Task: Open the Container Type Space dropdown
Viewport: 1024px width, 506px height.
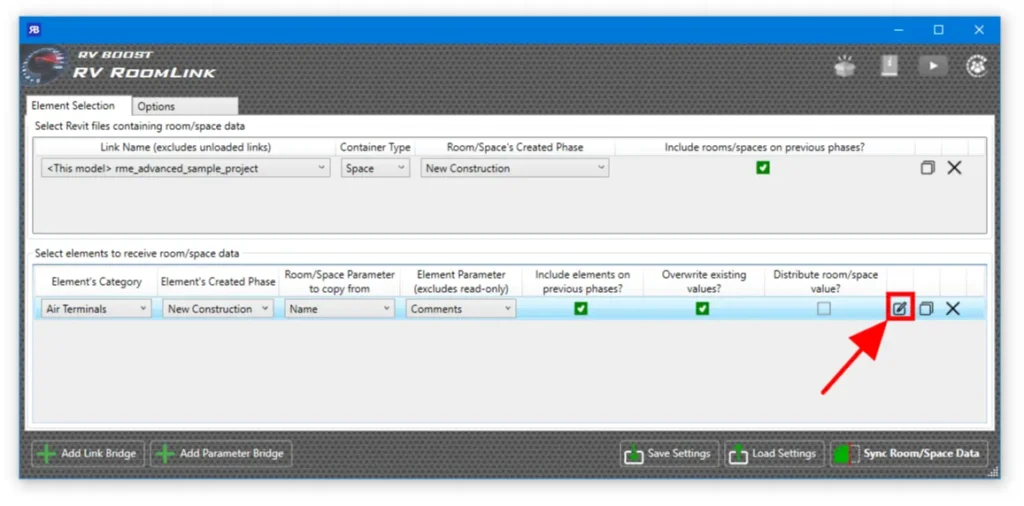Action: tap(376, 168)
